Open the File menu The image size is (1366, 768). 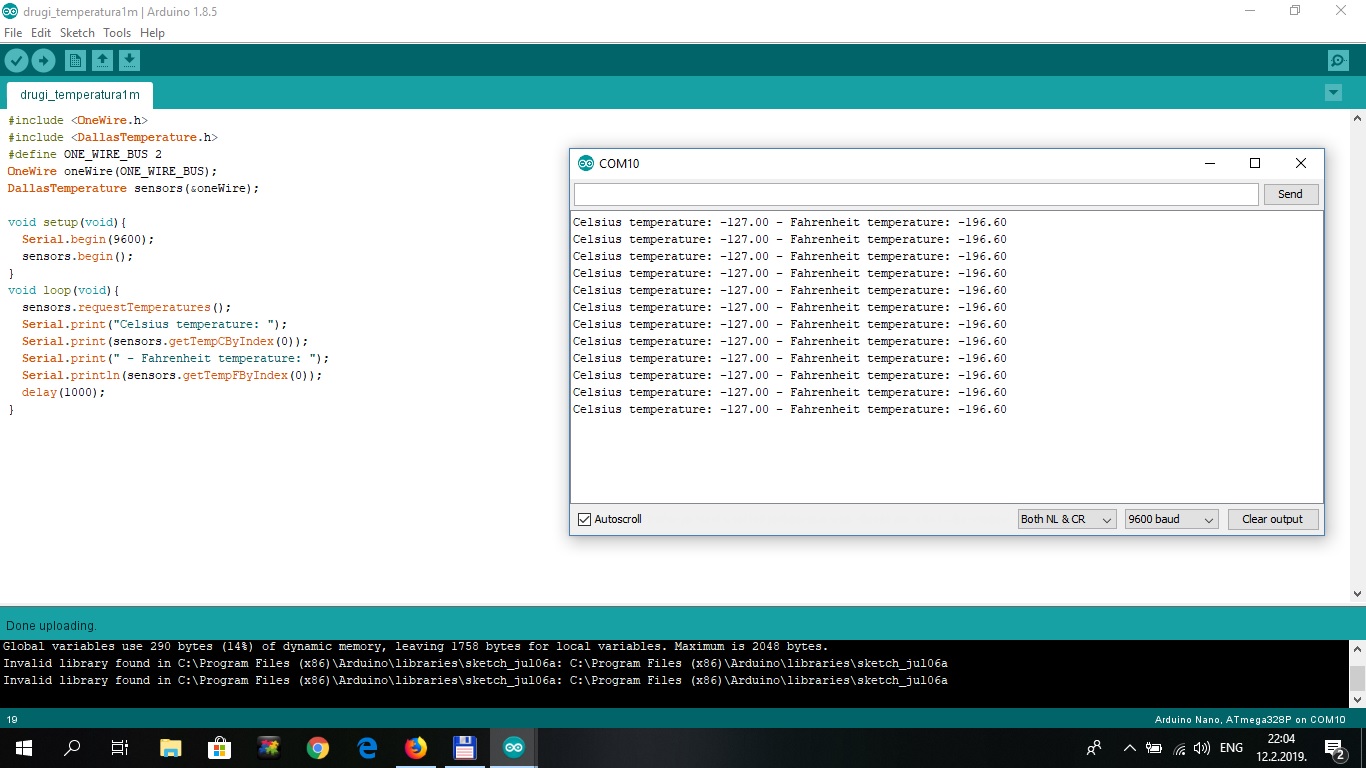[13, 33]
